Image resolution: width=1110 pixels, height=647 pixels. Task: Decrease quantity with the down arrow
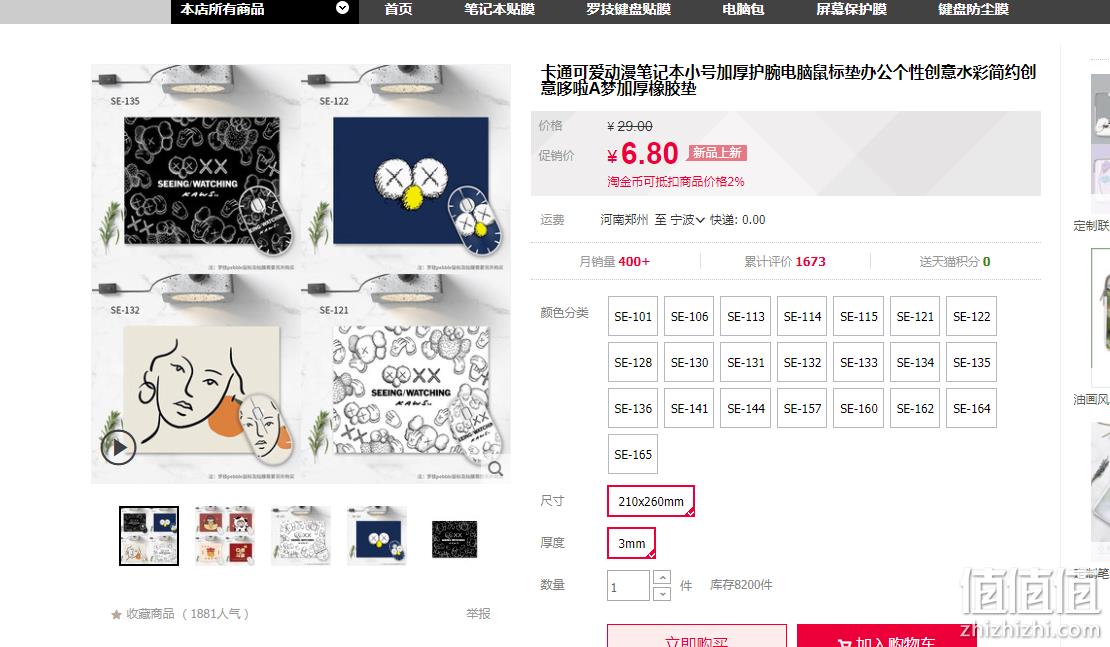(x=662, y=593)
